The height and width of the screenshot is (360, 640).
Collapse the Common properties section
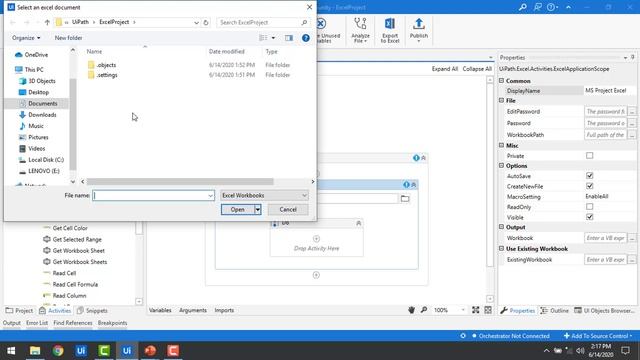[502, 81]
